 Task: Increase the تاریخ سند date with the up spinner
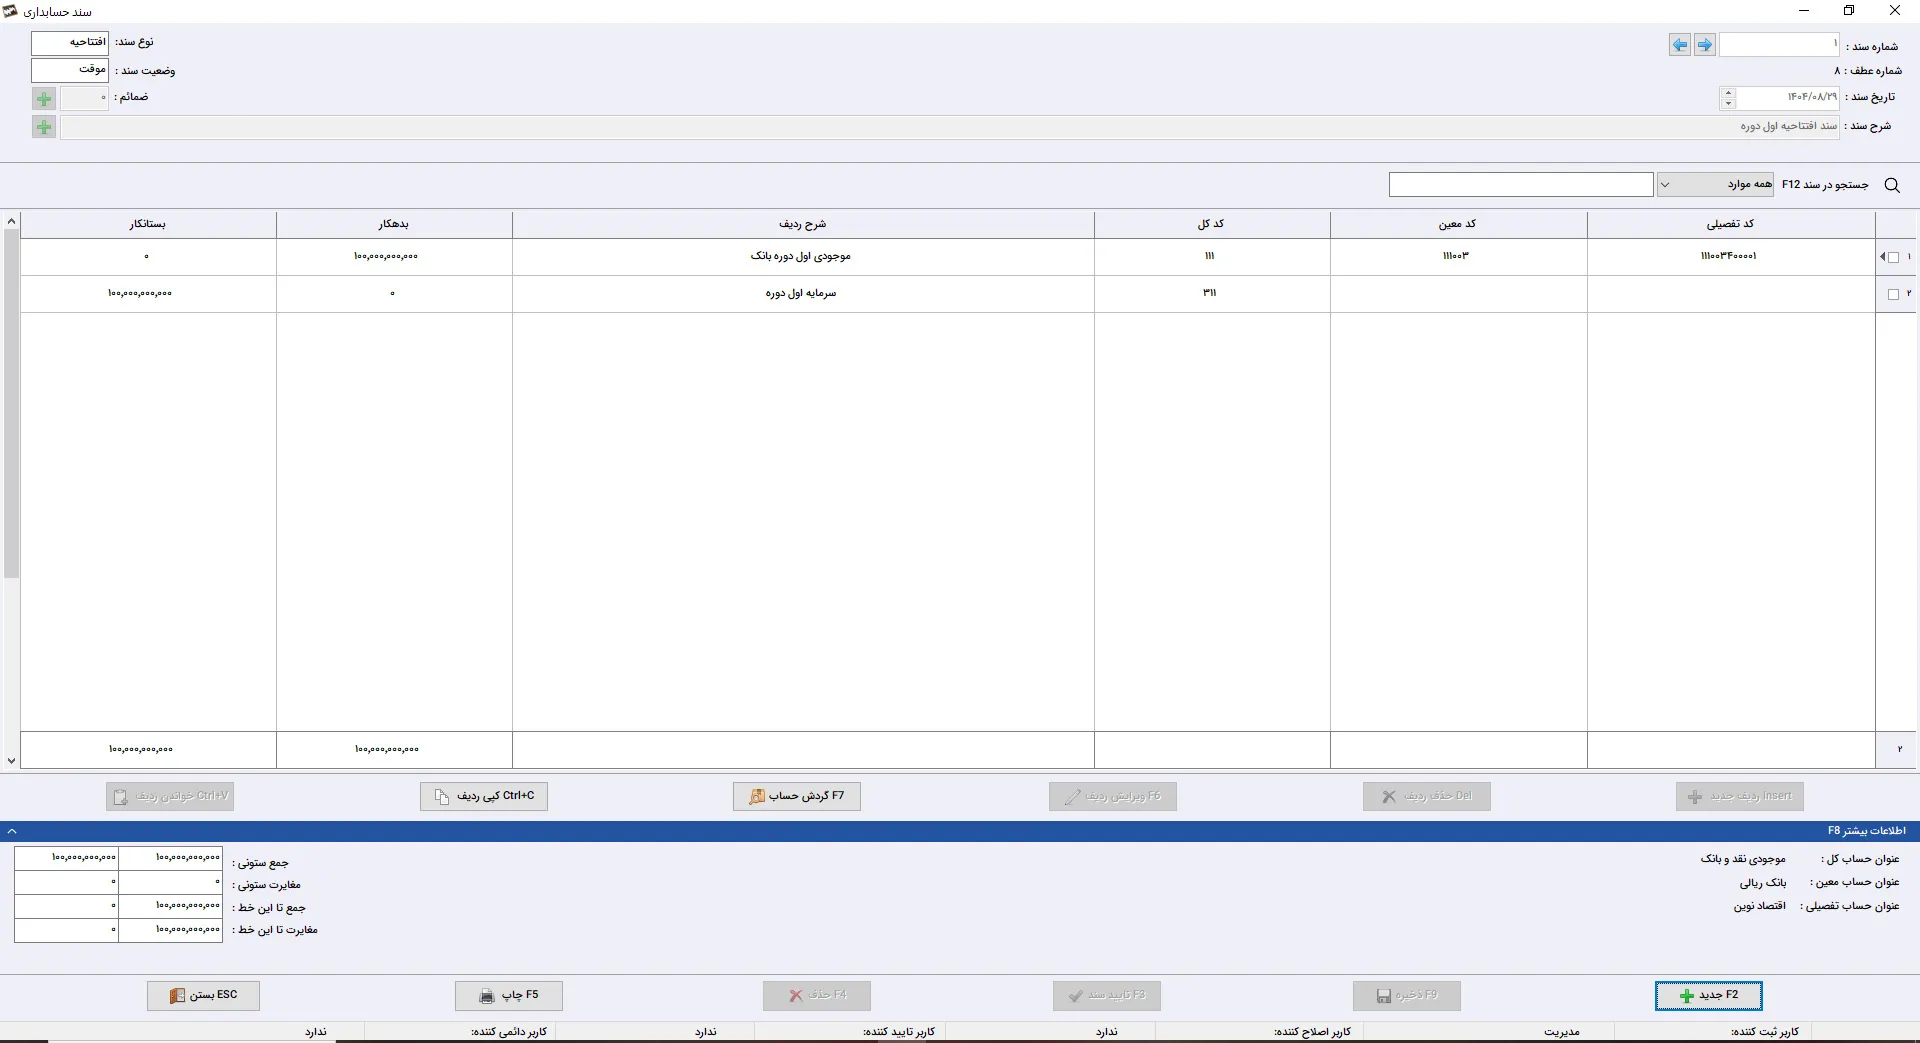coord(1728,92)
